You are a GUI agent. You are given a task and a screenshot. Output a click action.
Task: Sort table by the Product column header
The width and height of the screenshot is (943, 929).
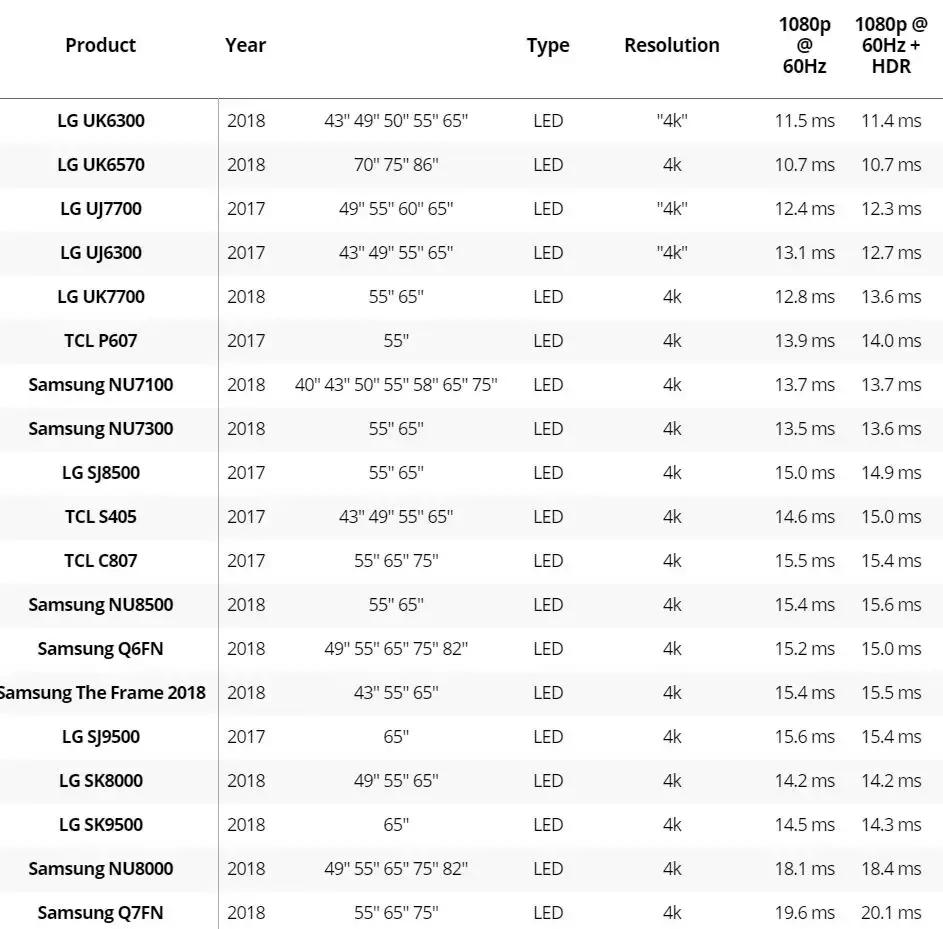100,45
